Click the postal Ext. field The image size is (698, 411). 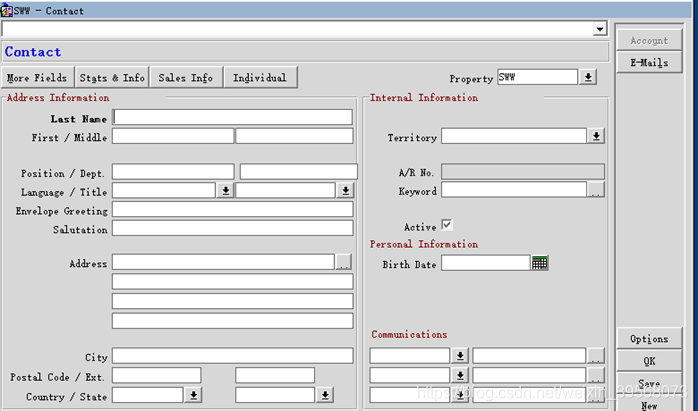tap(275, 375)
